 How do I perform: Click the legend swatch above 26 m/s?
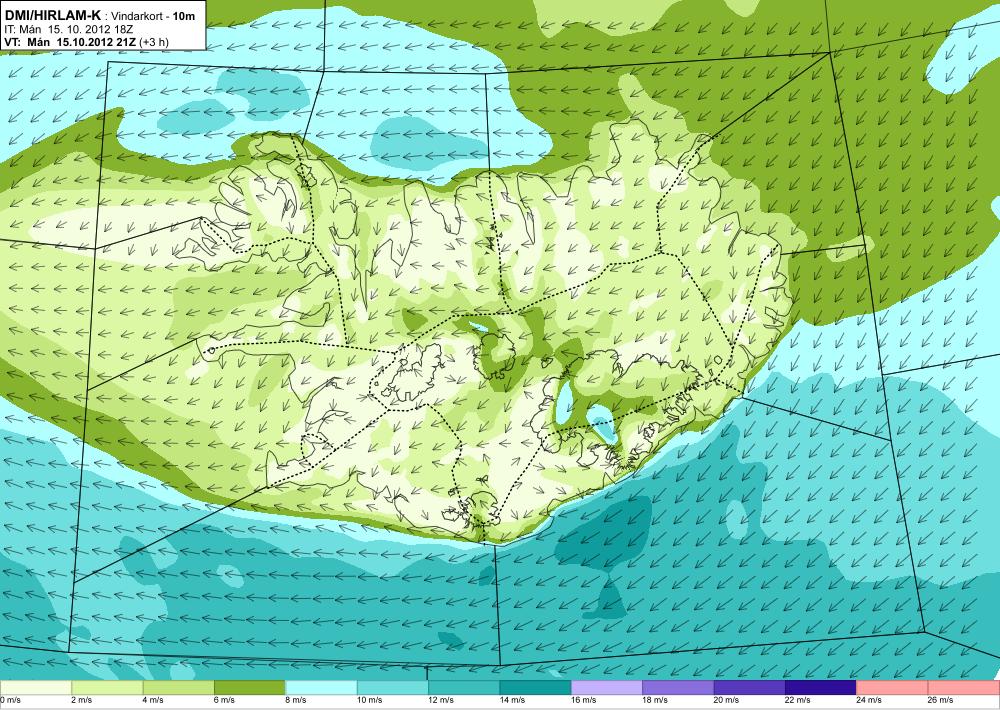coord(964,688)
